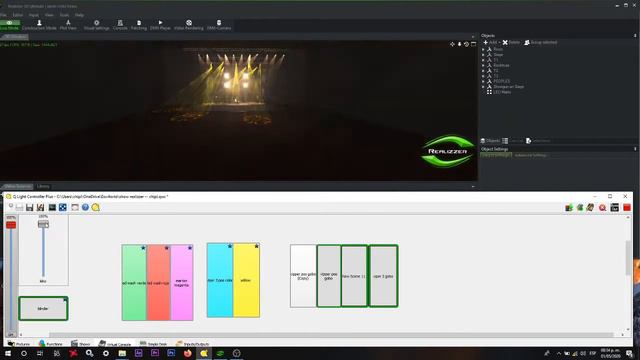This screenshot has width=640, height=360.
Task: Click New workspace icon in QLC+ toolbar
Action: (x=11, y=207)
